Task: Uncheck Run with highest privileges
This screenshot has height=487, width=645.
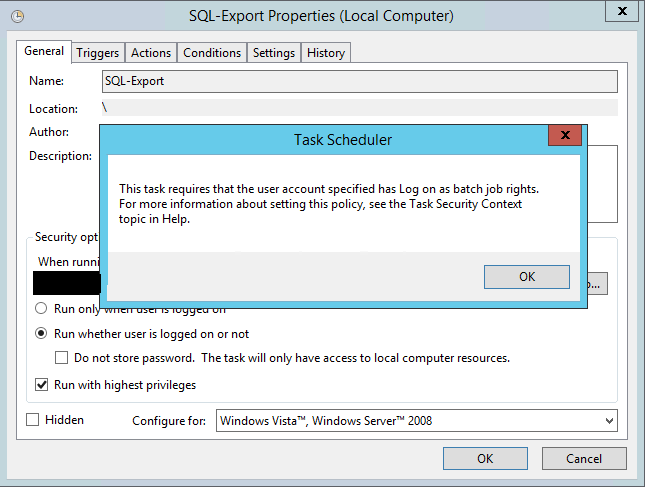Action: (x=42, y=384)
